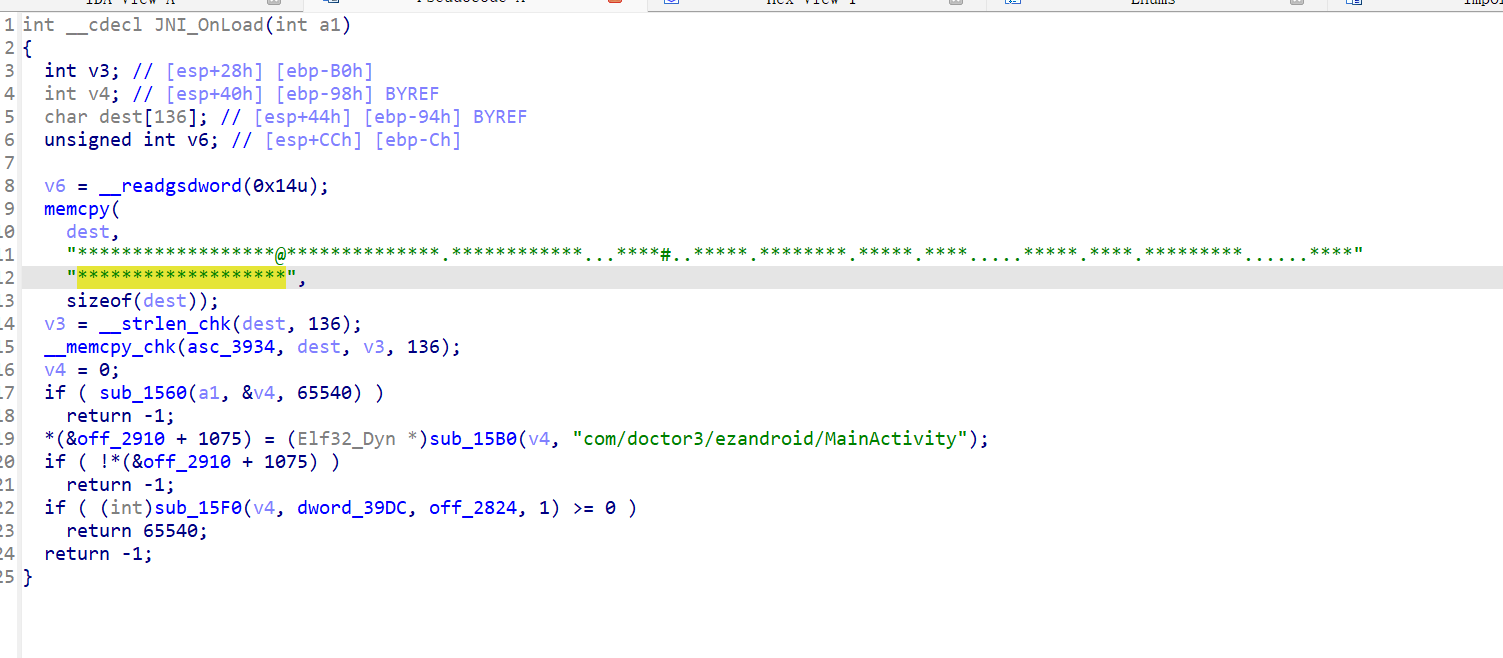Close the Enums tab
Image resolution: width=1503 pixels, height=658 pixels.
1297,3
